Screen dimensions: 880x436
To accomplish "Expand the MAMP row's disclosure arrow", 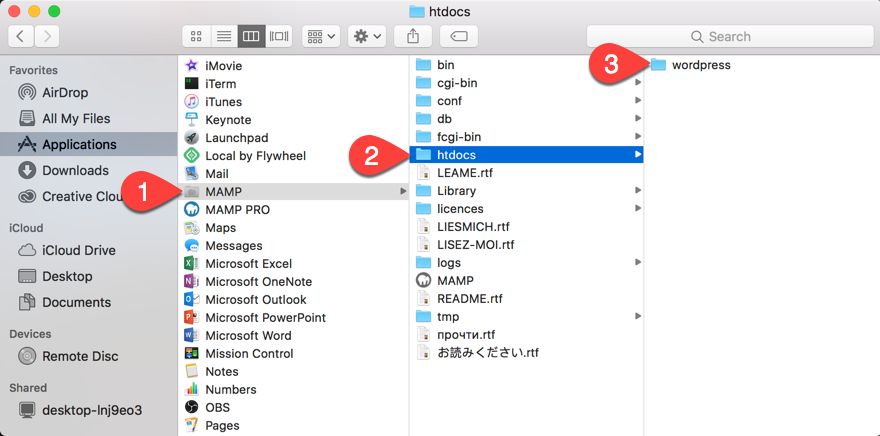I will 403,192.
